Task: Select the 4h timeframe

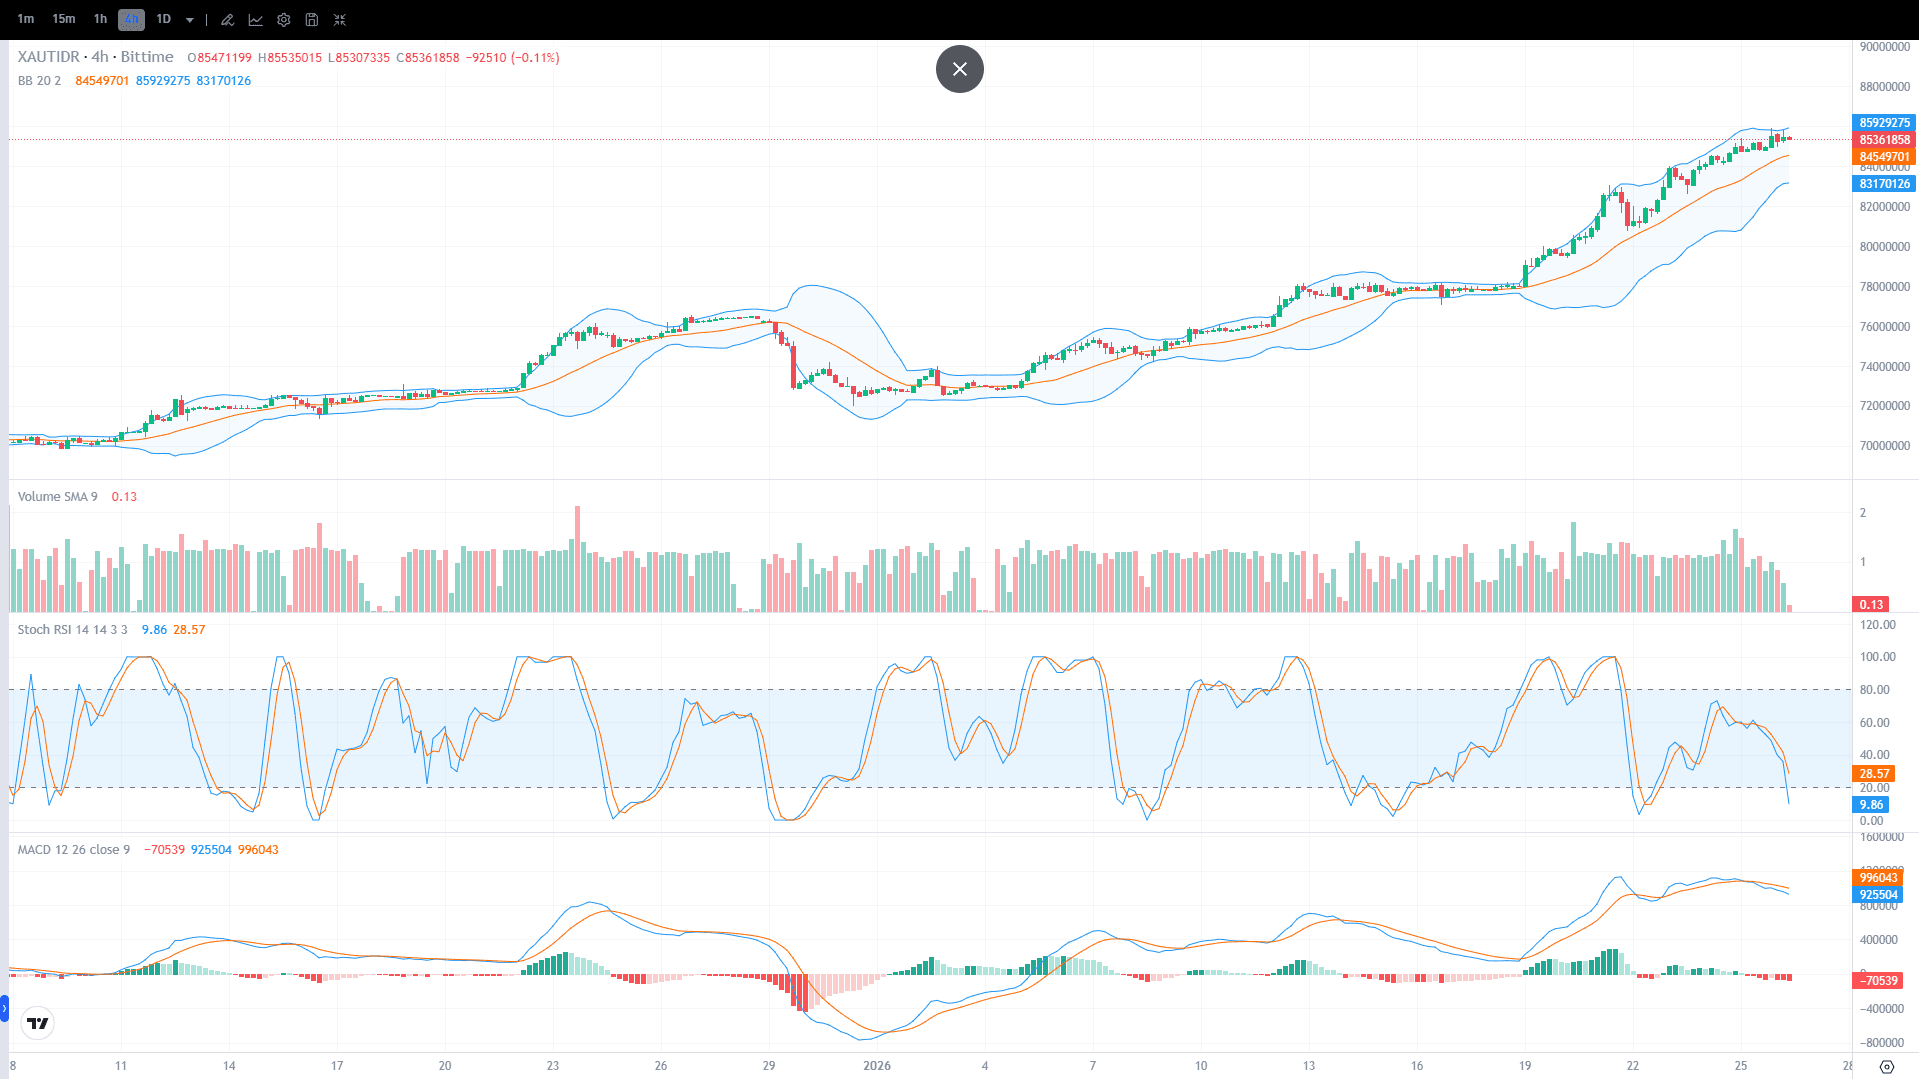Action: [131, 19]
